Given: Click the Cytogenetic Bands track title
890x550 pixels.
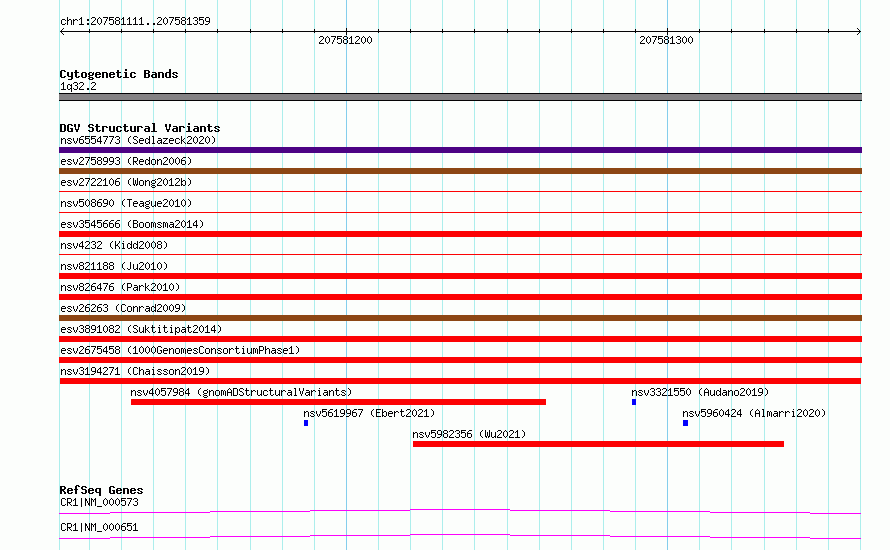Looking at the screenshot, I should coord(119,74).
